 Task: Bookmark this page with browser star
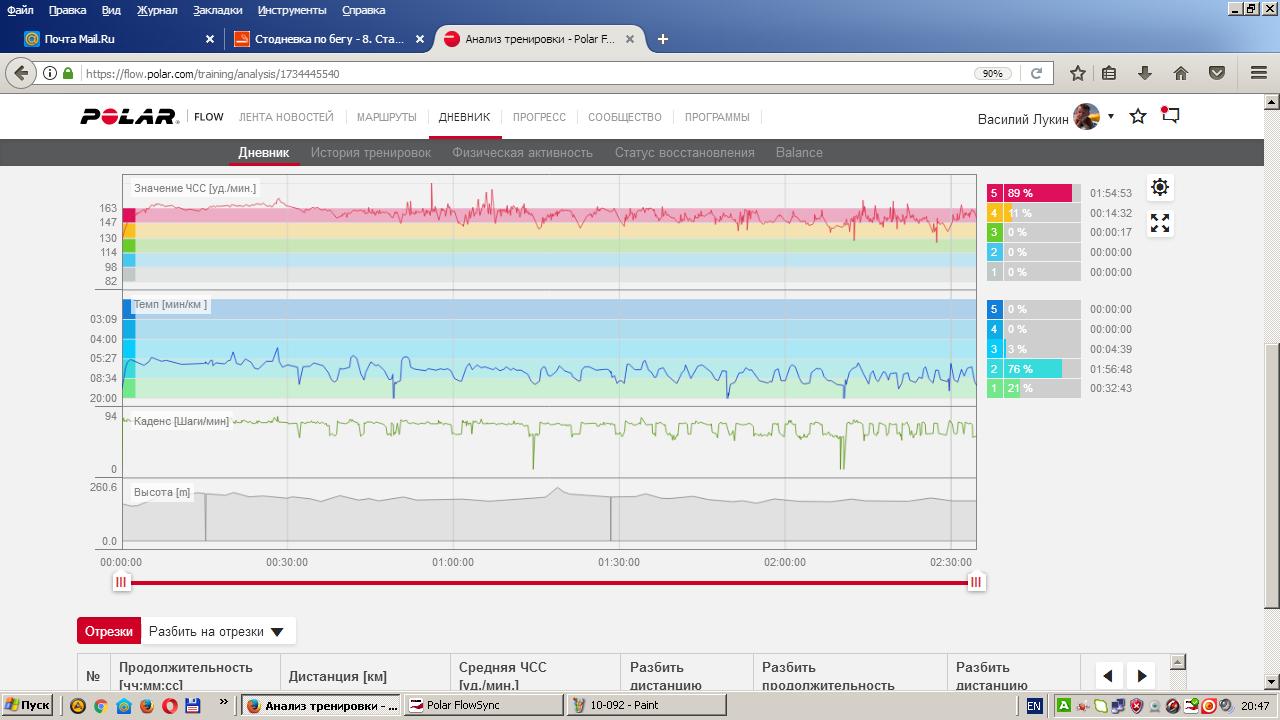(x=1077, y=73)
